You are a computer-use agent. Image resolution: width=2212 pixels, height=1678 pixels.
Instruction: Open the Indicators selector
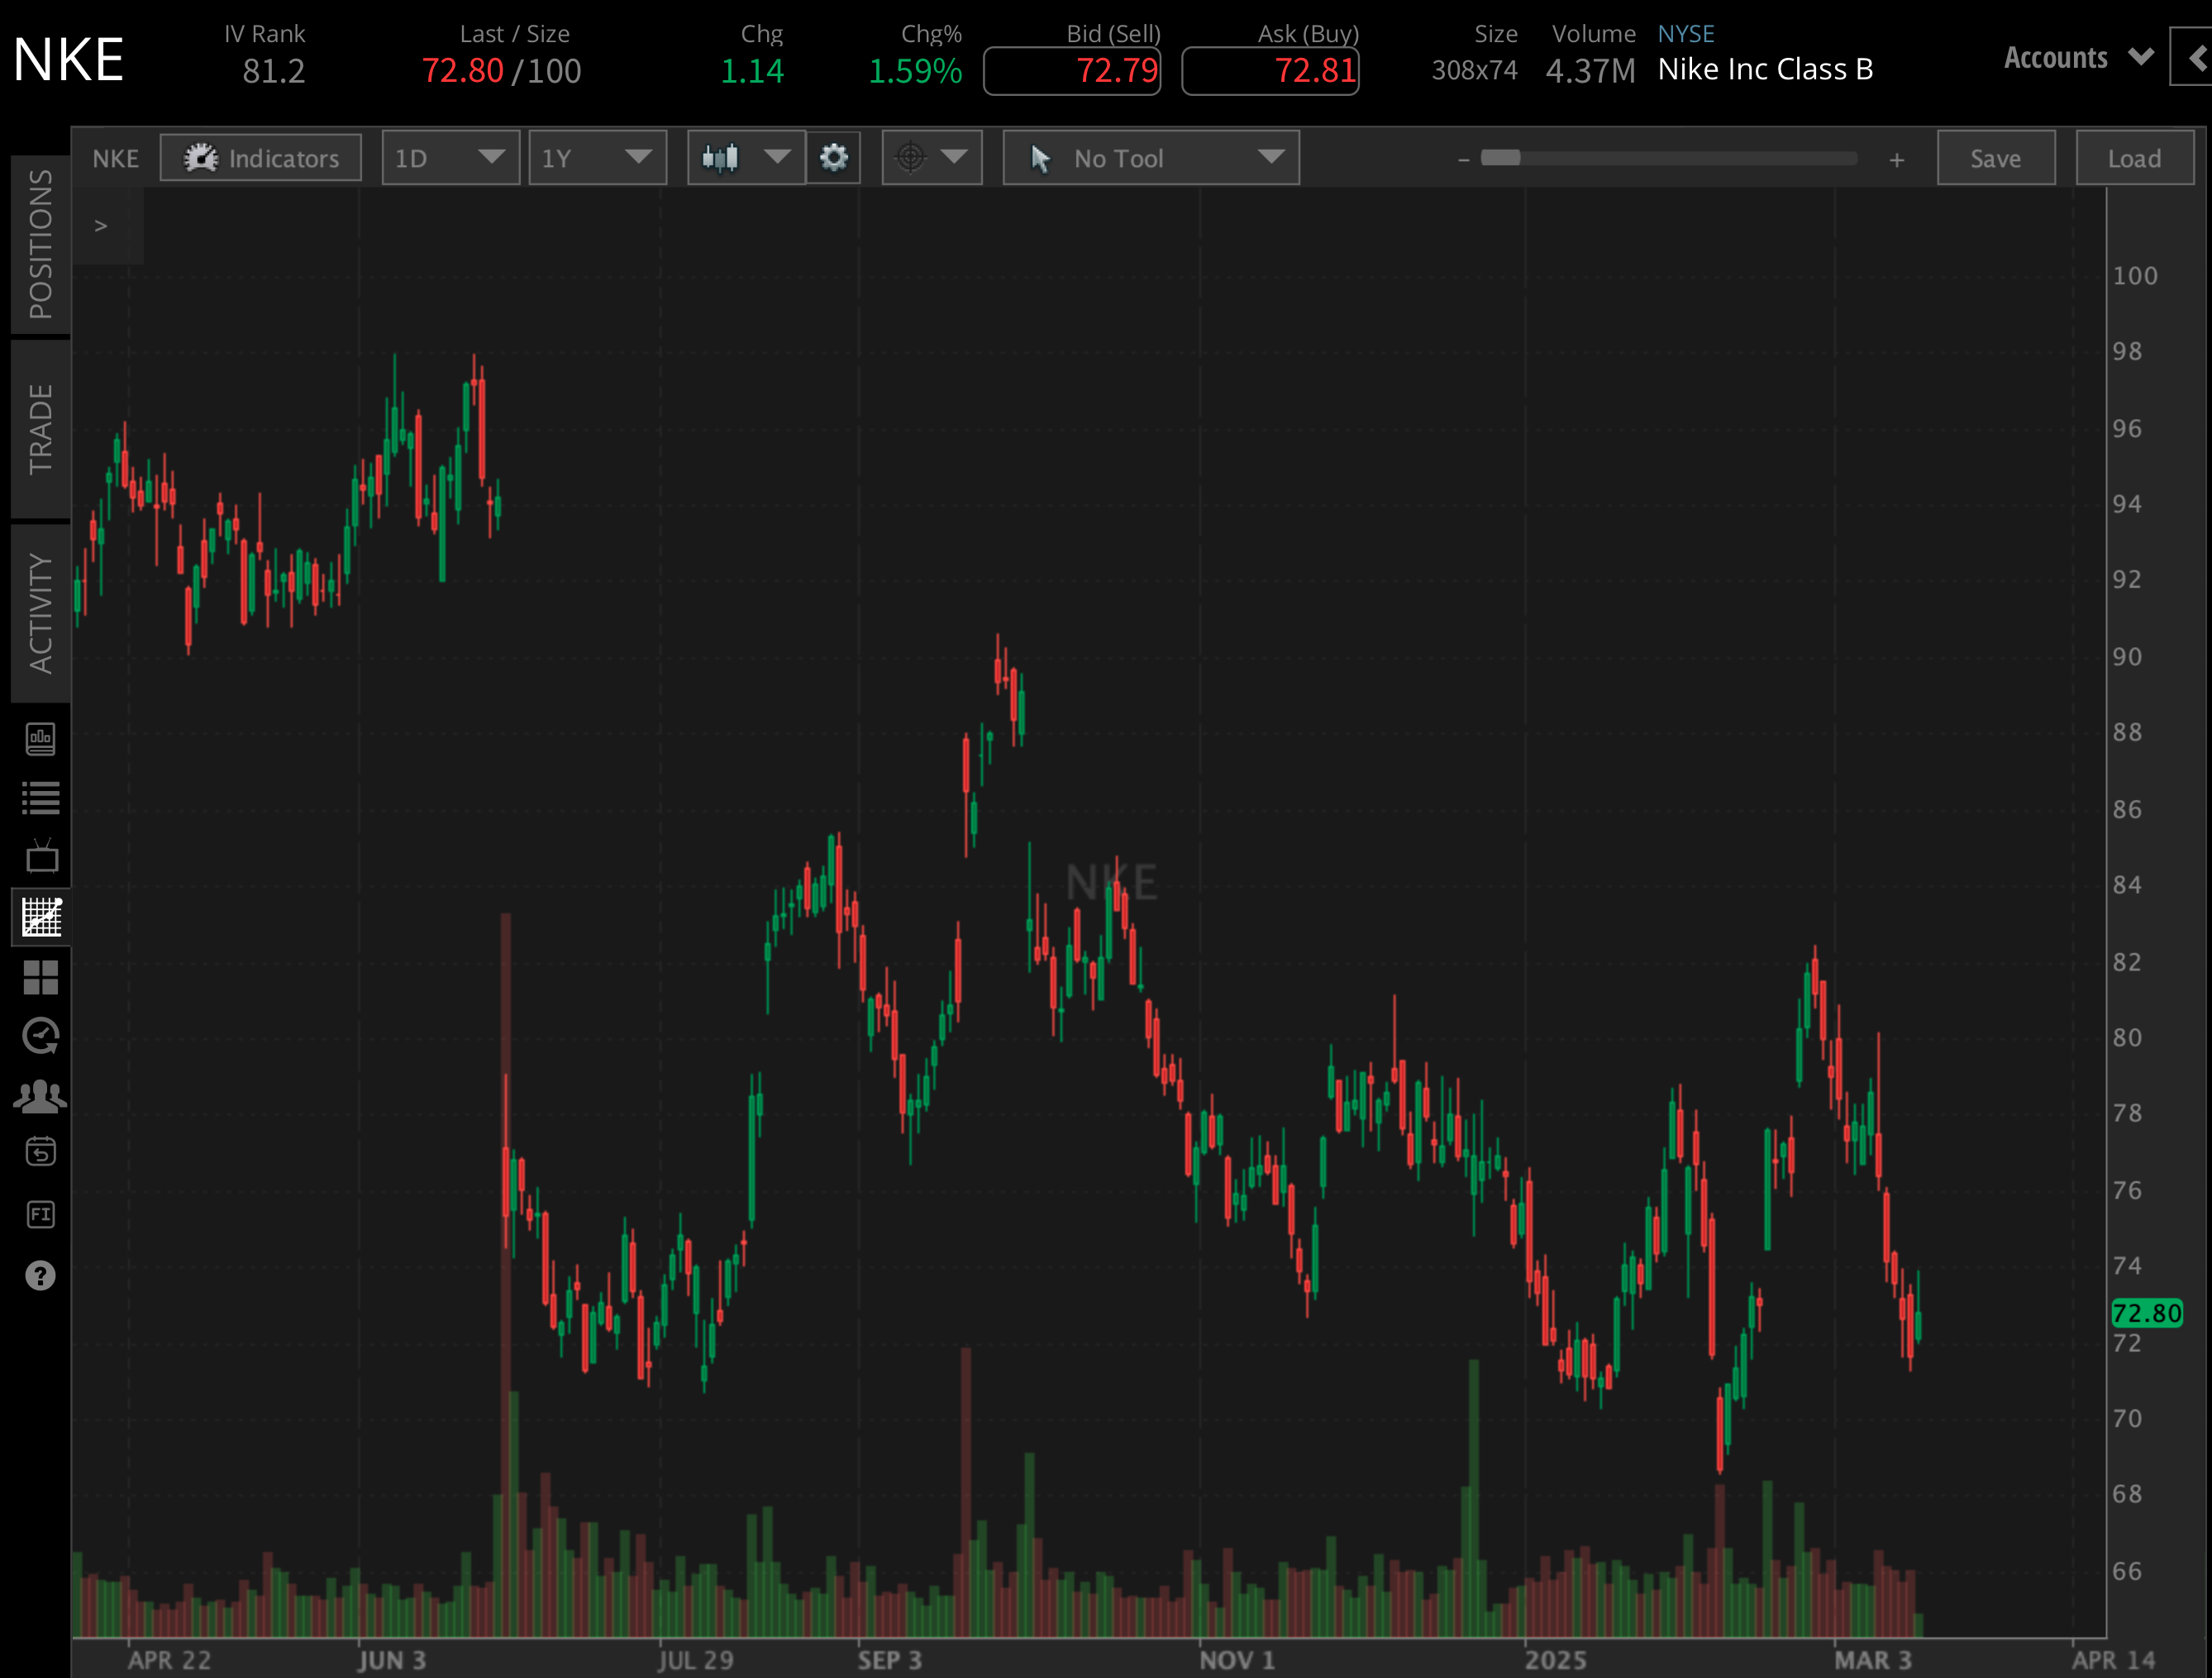[x=260, y=157]
